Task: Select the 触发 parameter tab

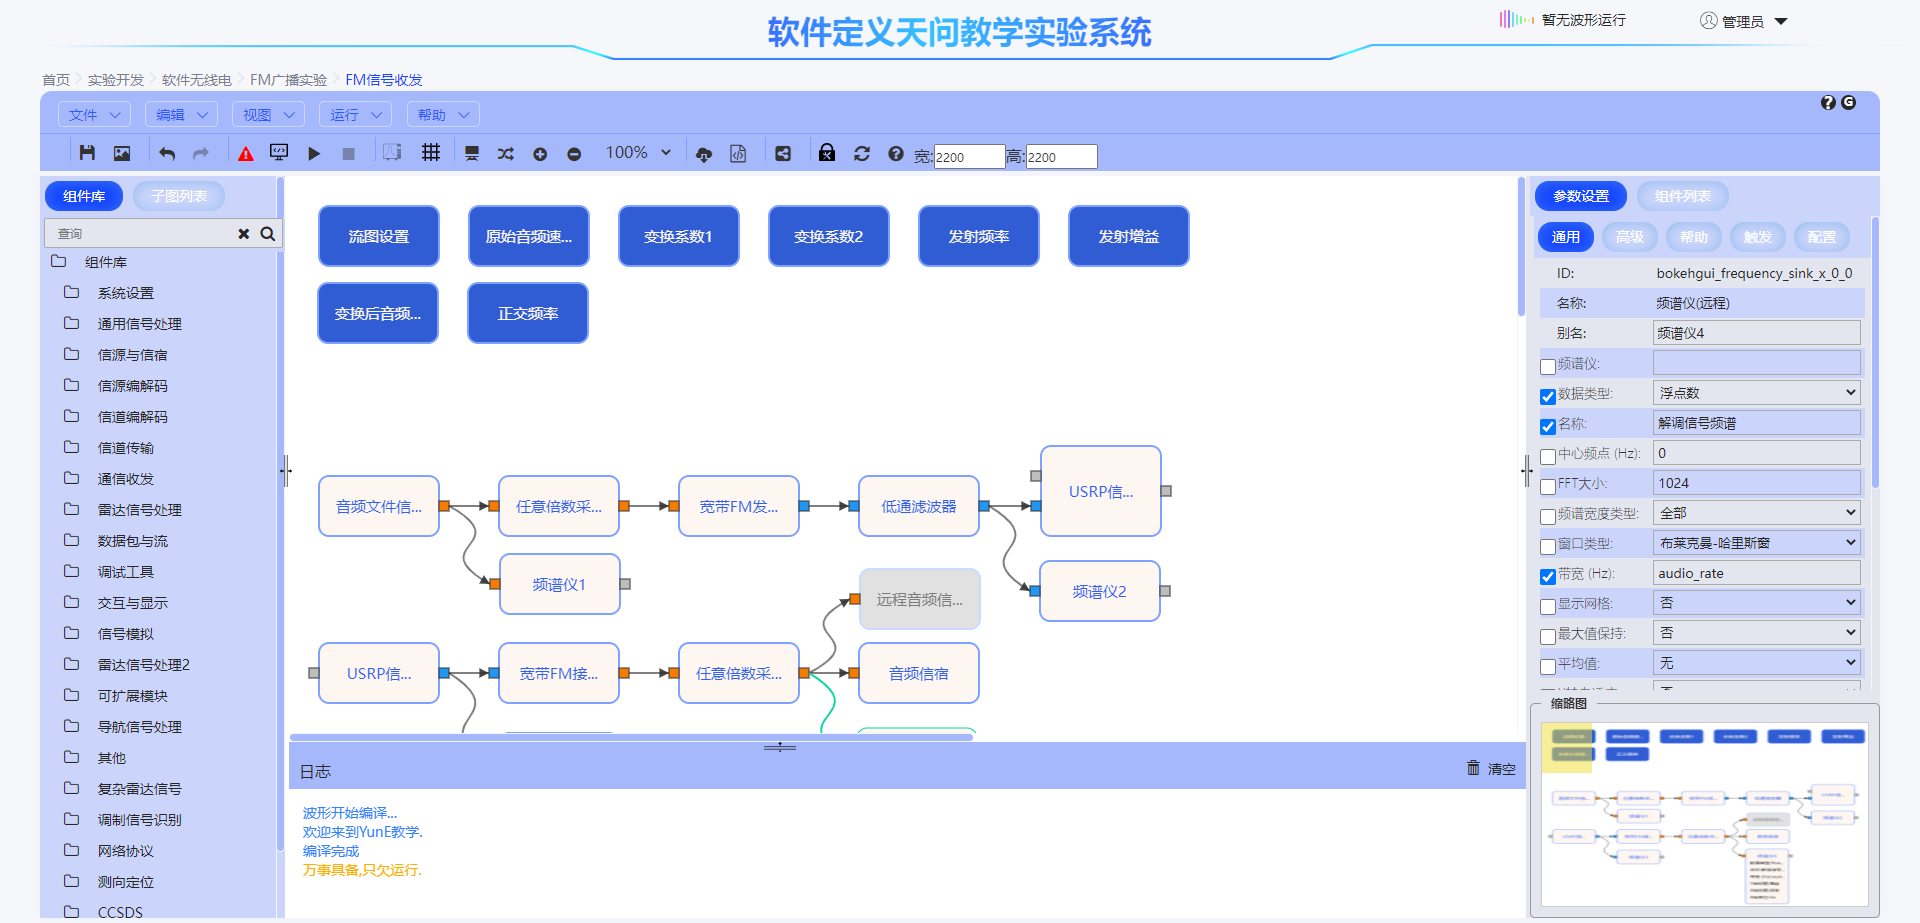Action: coord(1758,237)
